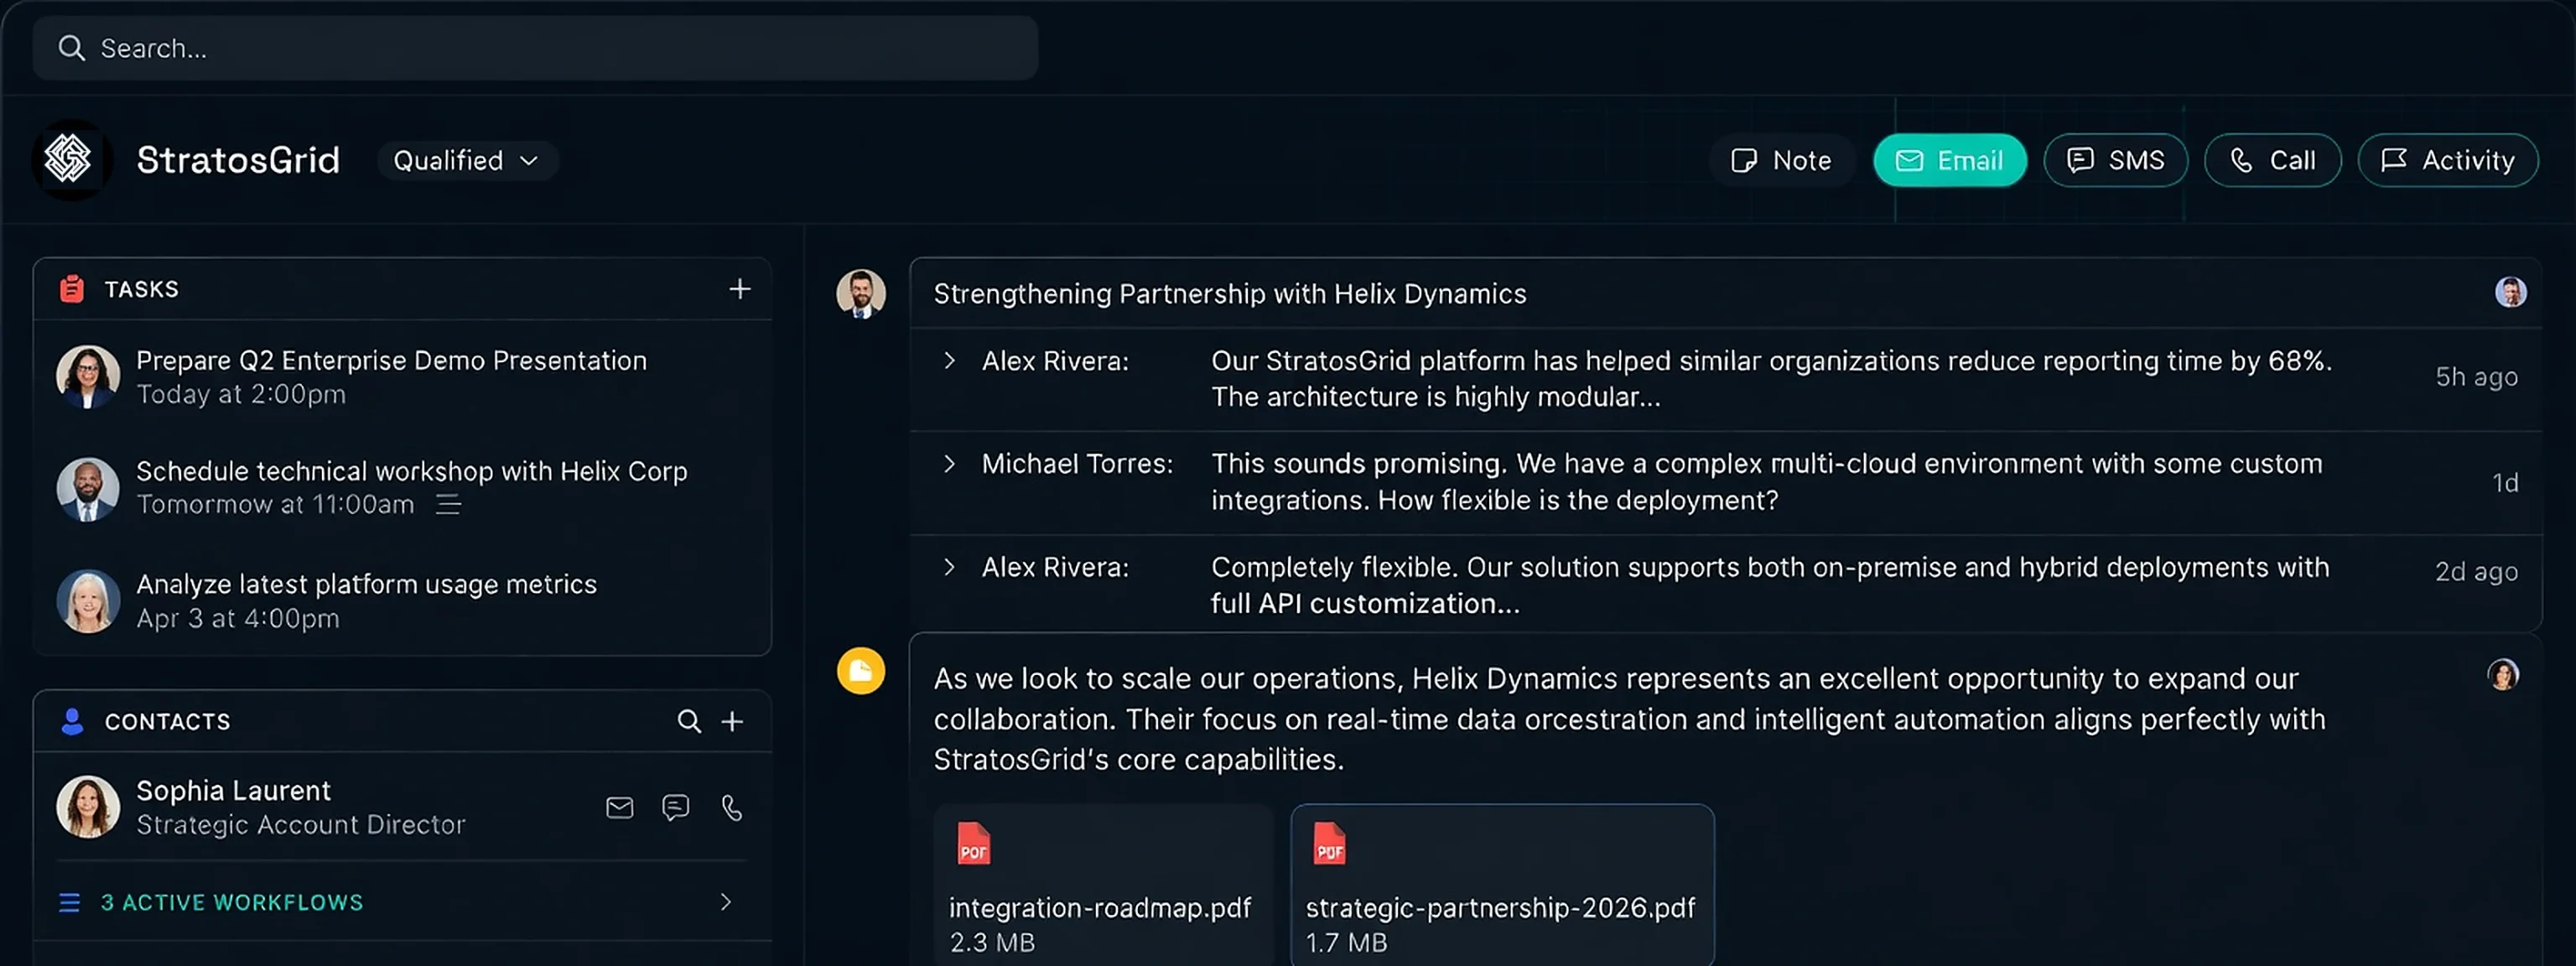Open the 3 Active Workflows link
The height and width of the screenshot is (966, 2576).
click(231, 902)
